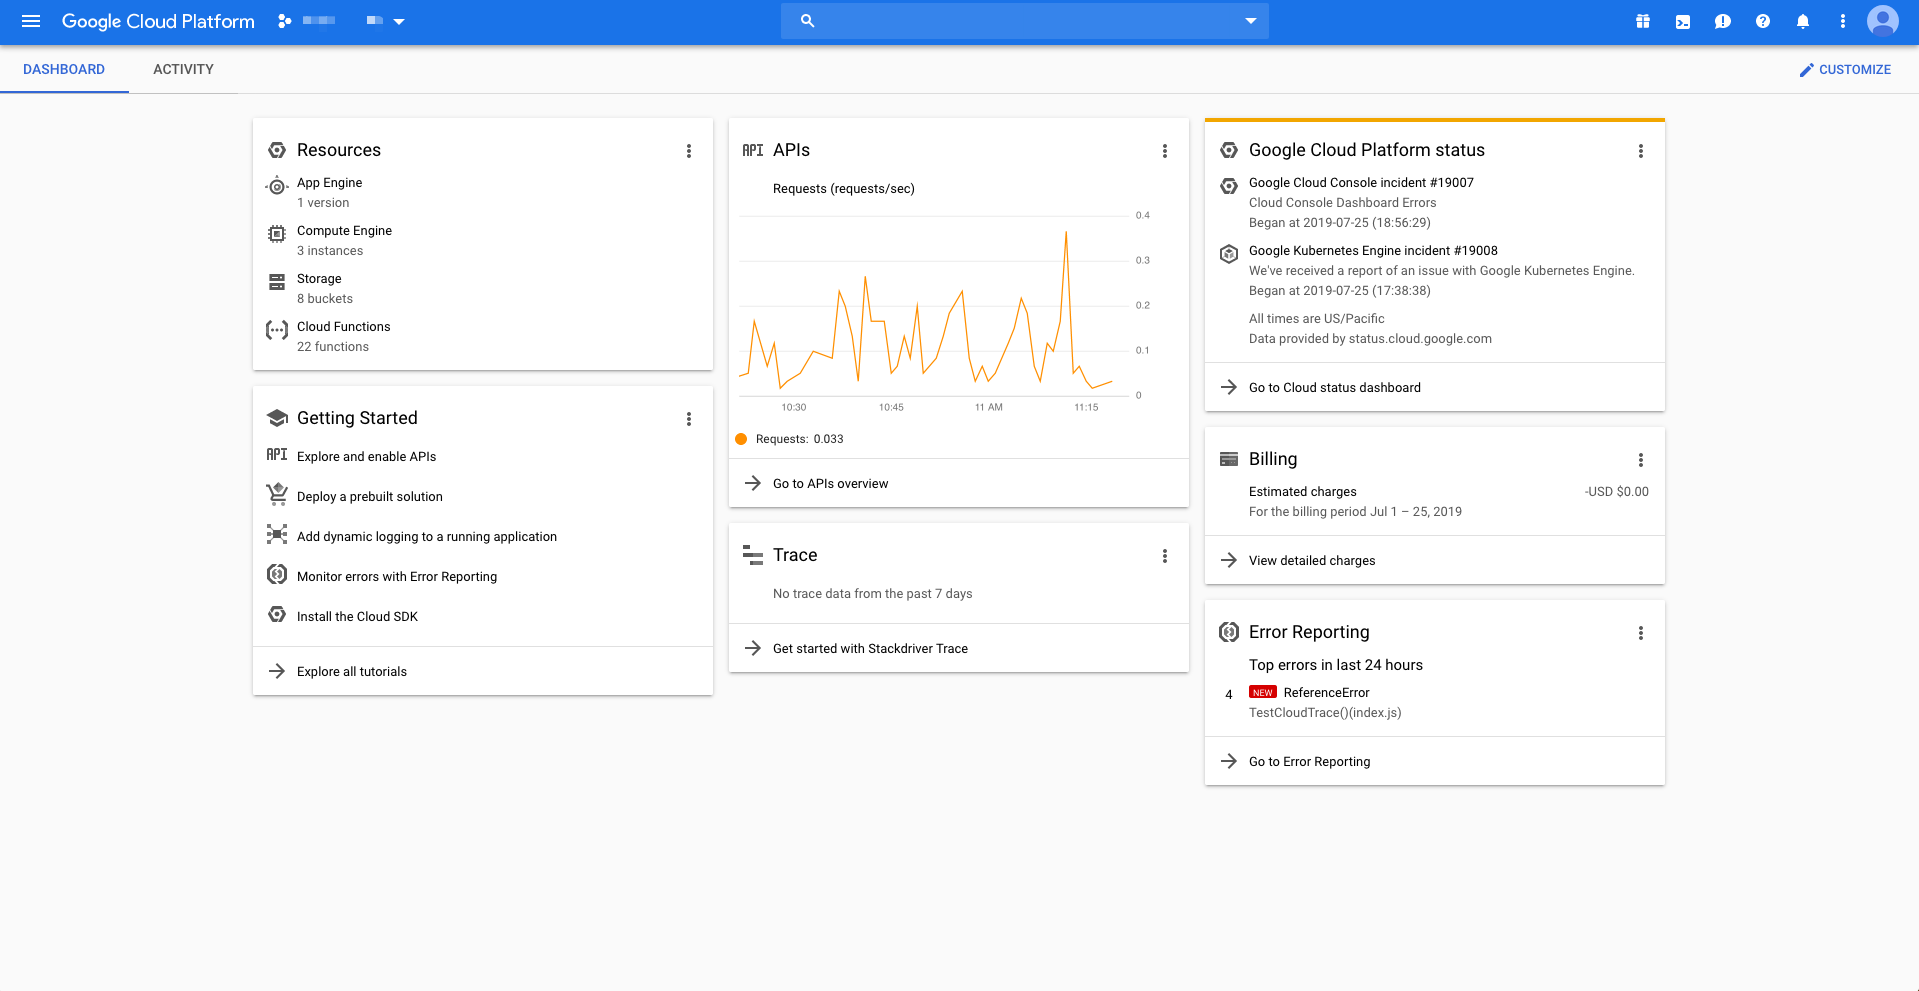The height and width of the screenshot is (991, 1919).
Task: Open the Billing card overflow menu
Action: pos(1641,460)
